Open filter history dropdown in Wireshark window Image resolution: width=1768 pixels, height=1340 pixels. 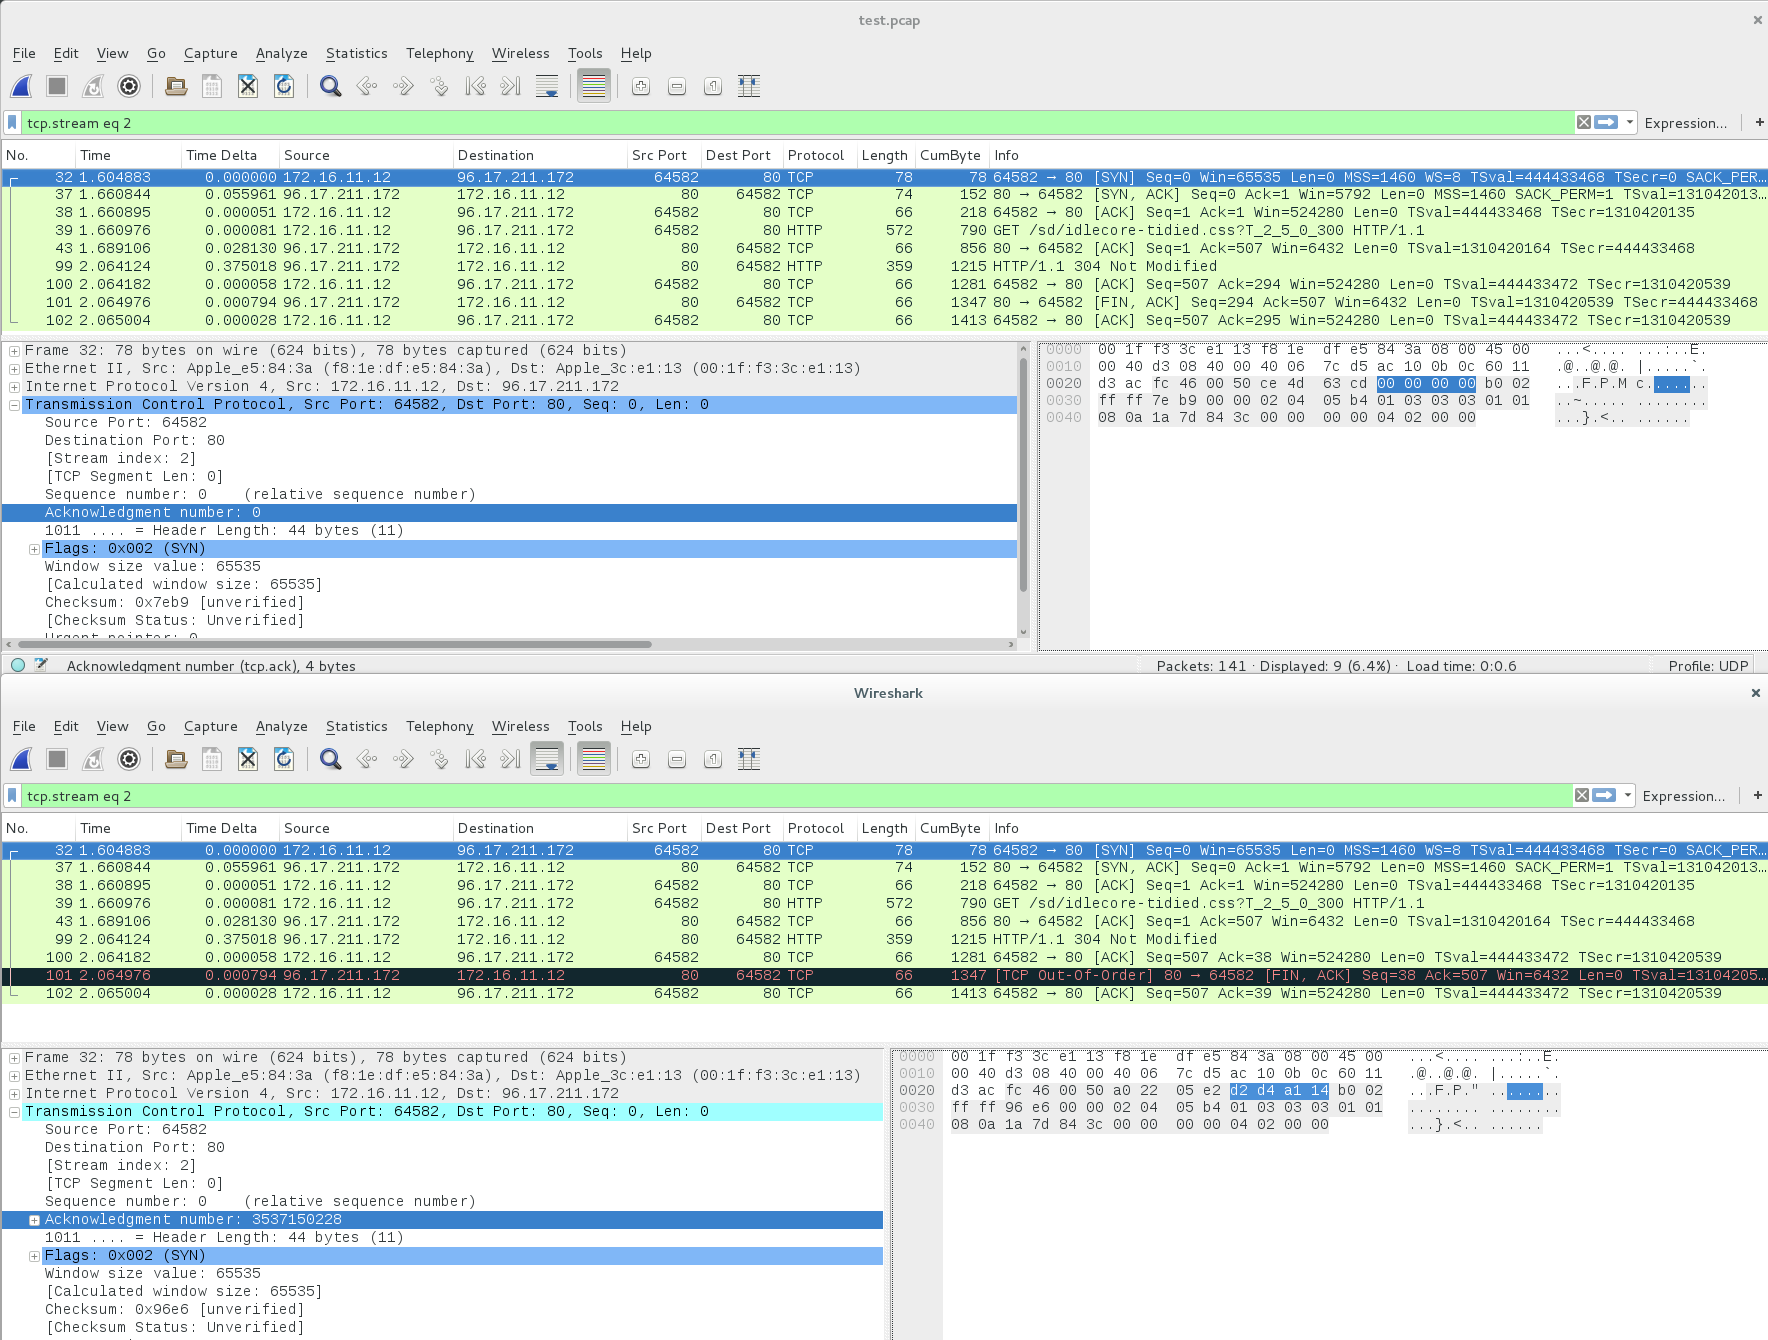[x=1628, y=795]
